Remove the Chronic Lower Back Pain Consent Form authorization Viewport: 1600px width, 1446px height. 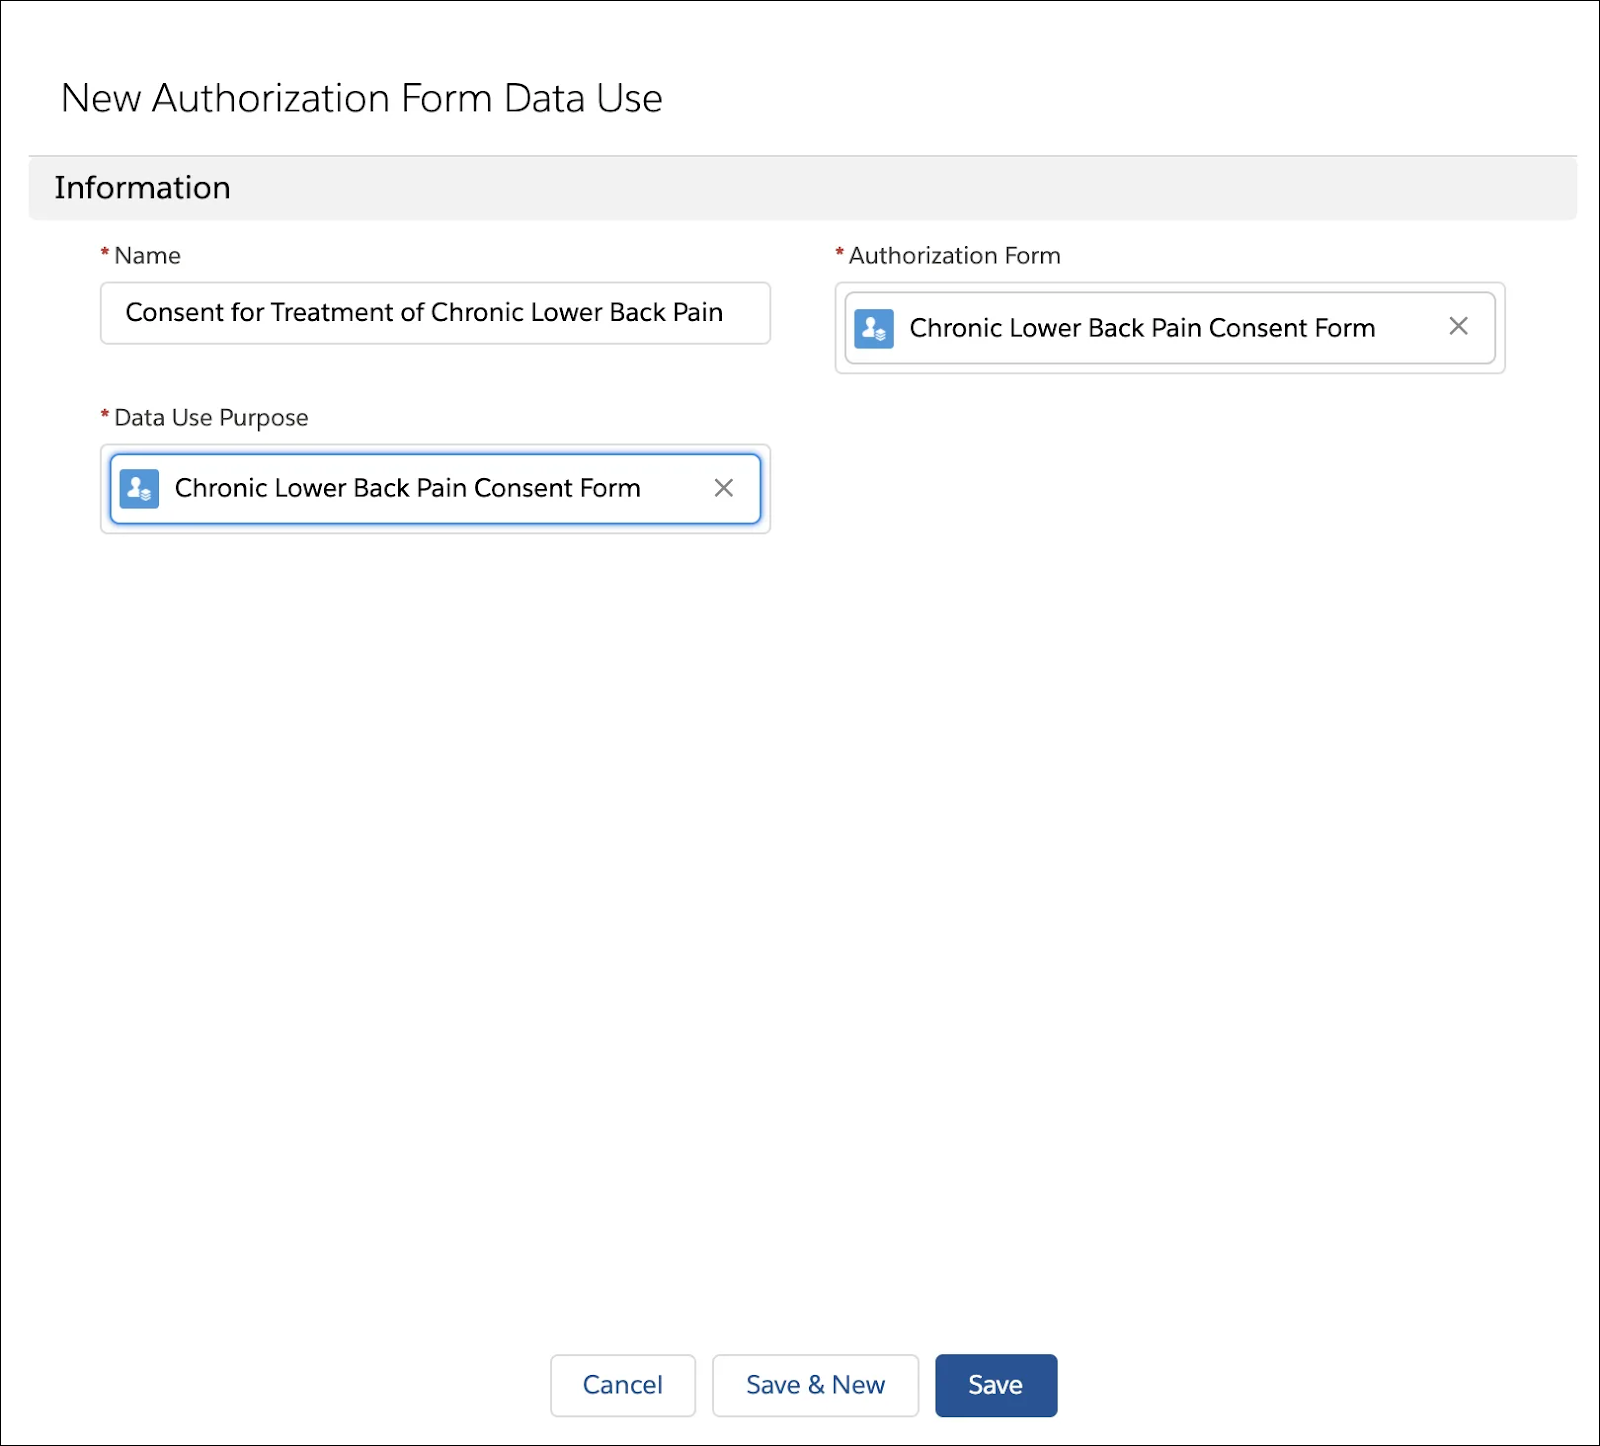click(1458, 326)
